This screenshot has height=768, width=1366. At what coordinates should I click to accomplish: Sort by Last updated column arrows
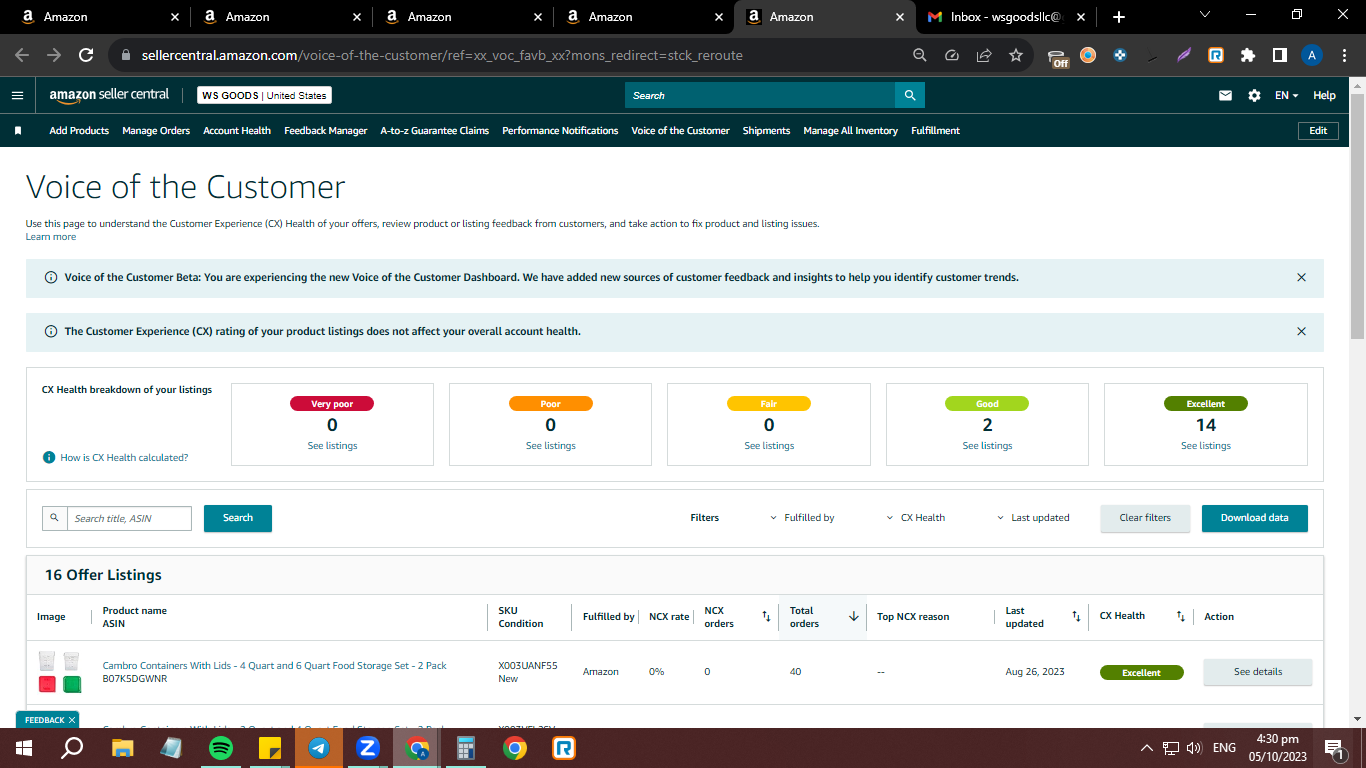coord(1076,617)
